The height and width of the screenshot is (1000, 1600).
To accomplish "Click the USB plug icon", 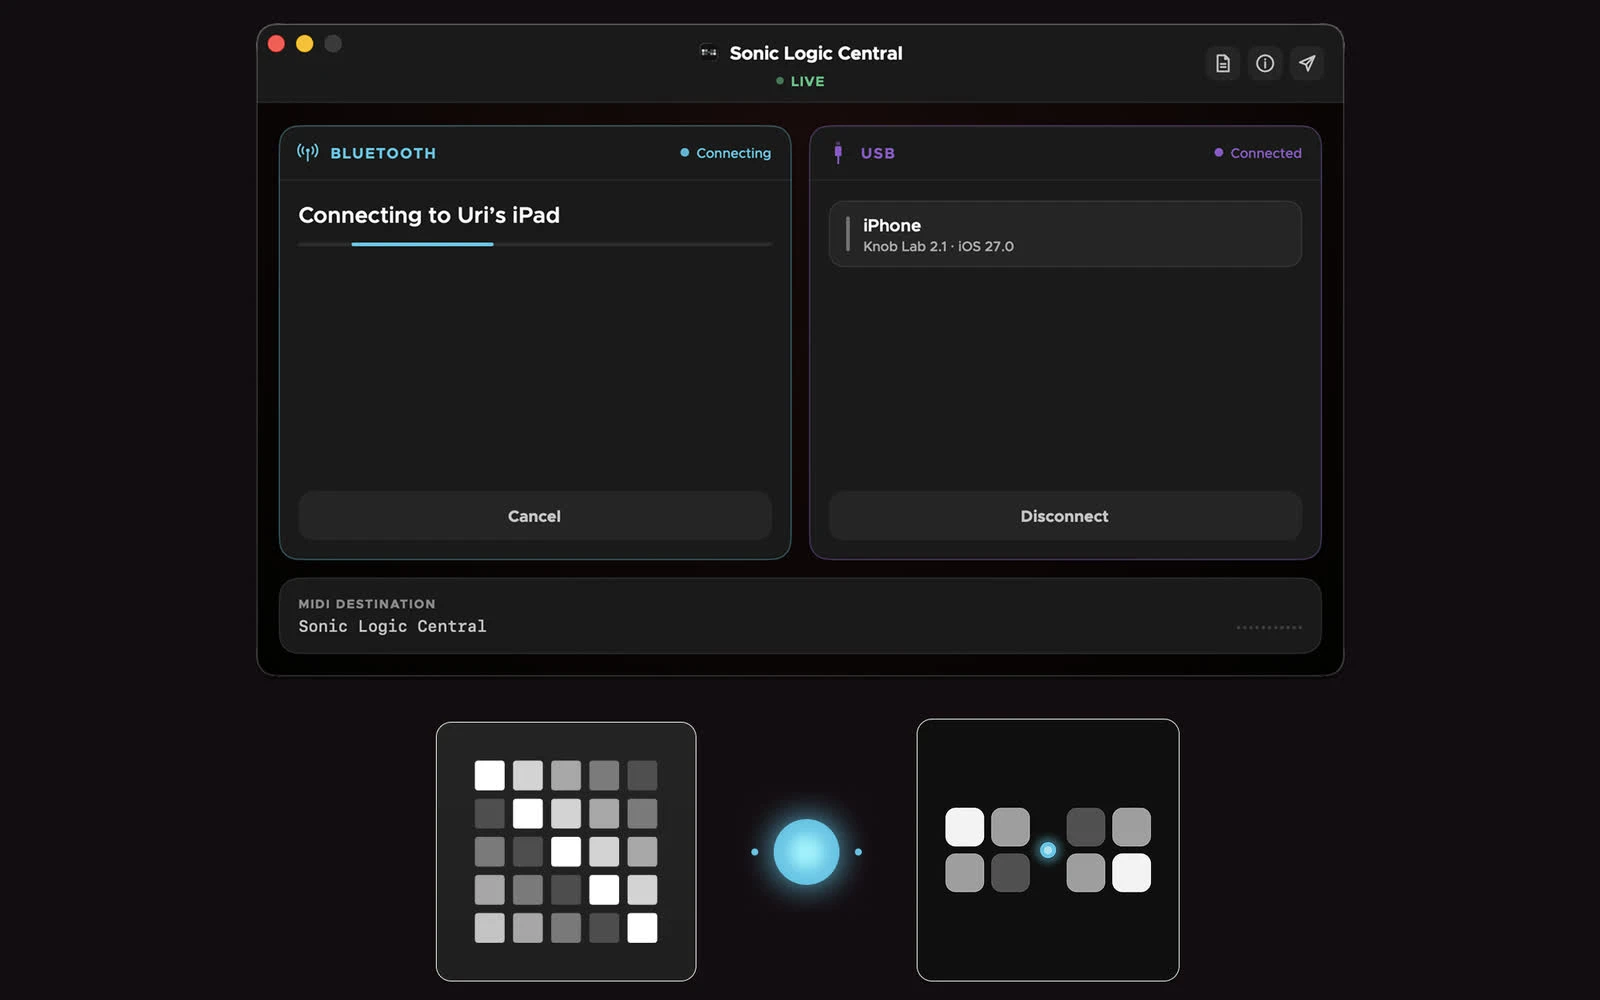I will [x=838, y=152].
